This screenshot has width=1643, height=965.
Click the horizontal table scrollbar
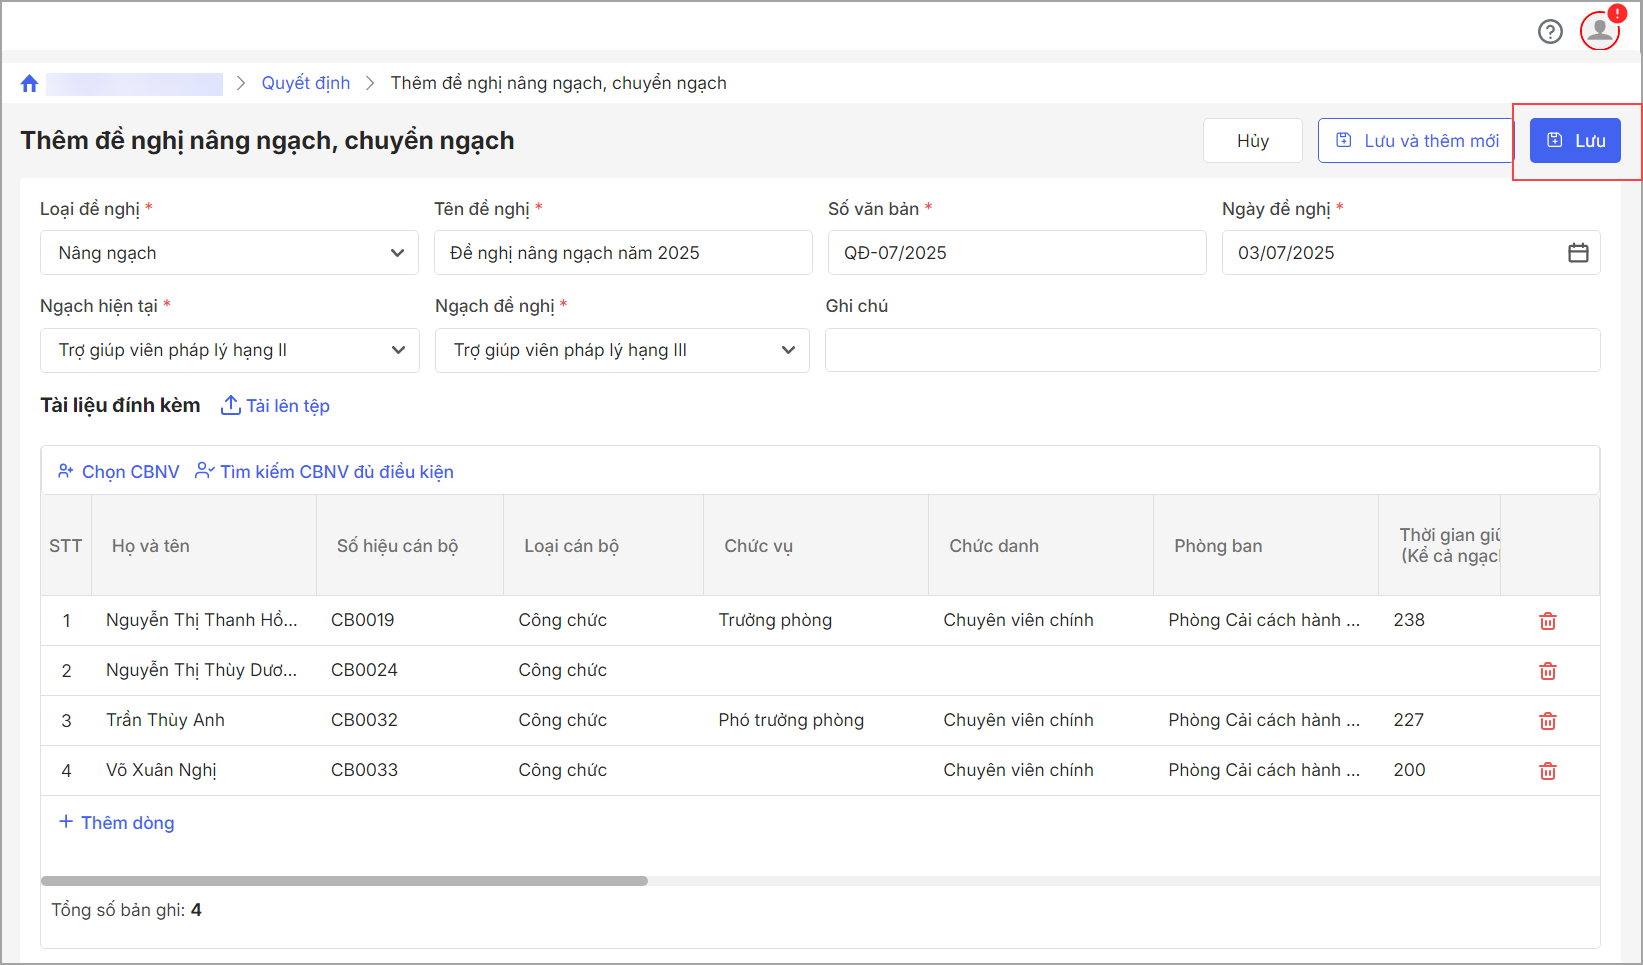(344, 881)
